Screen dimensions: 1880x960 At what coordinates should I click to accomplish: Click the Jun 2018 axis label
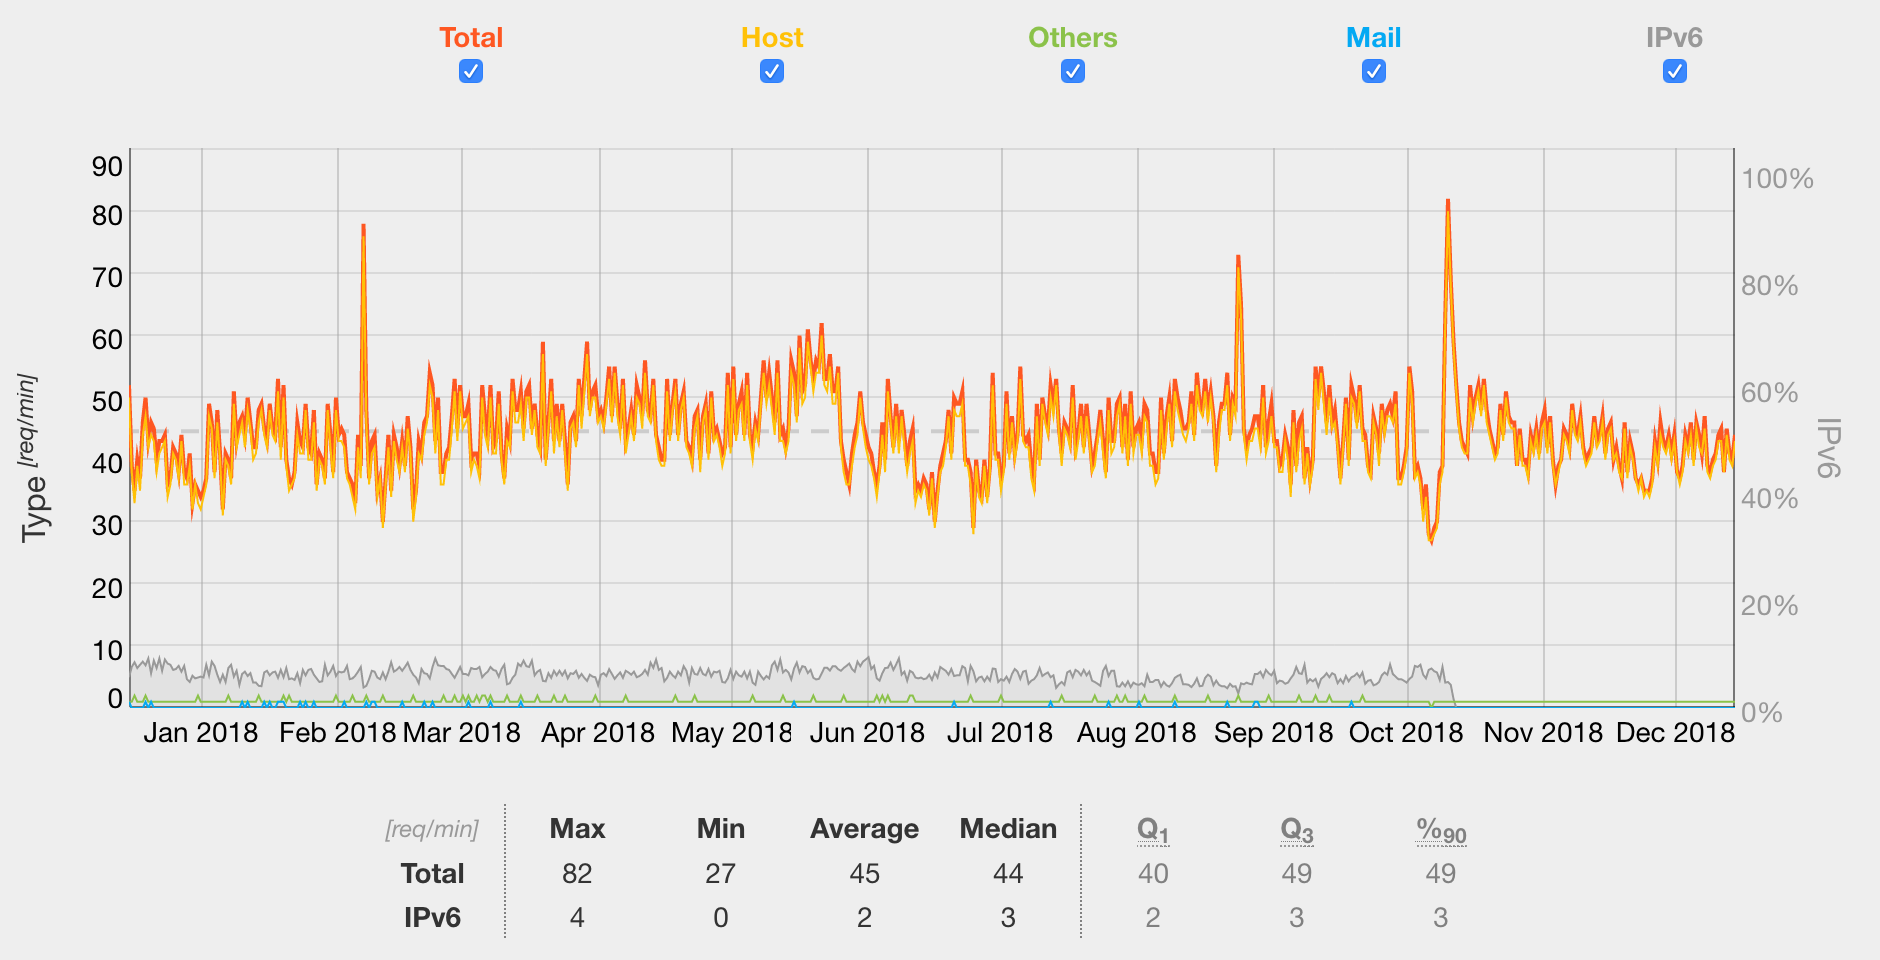[x=867, y=733]
